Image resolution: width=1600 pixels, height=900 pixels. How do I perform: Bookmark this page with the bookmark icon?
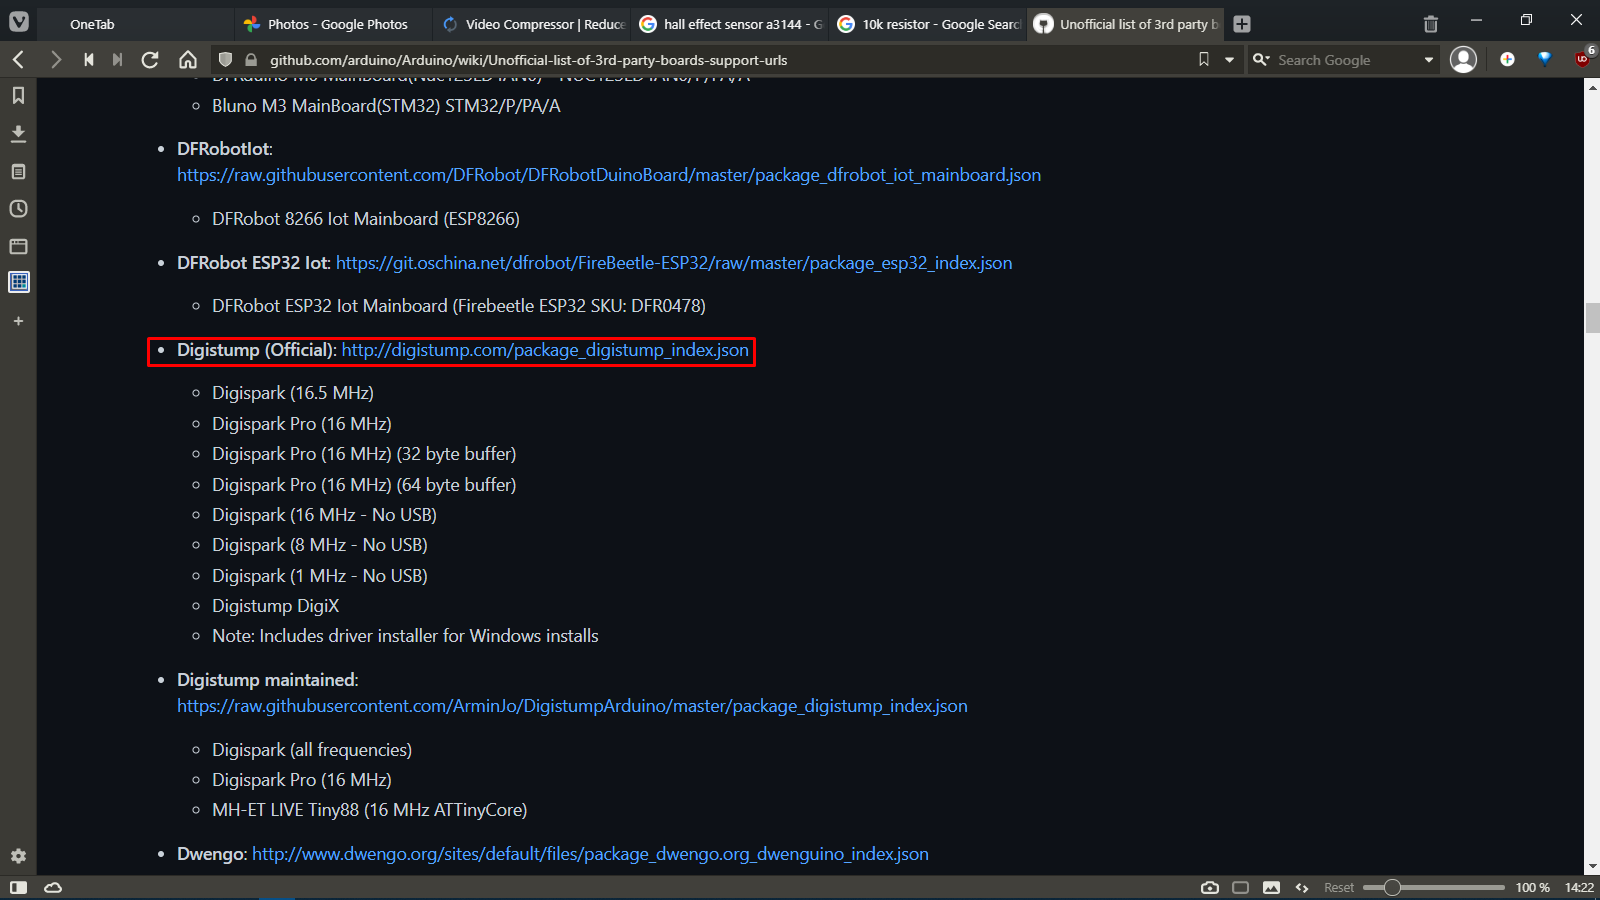point(1204,60)
